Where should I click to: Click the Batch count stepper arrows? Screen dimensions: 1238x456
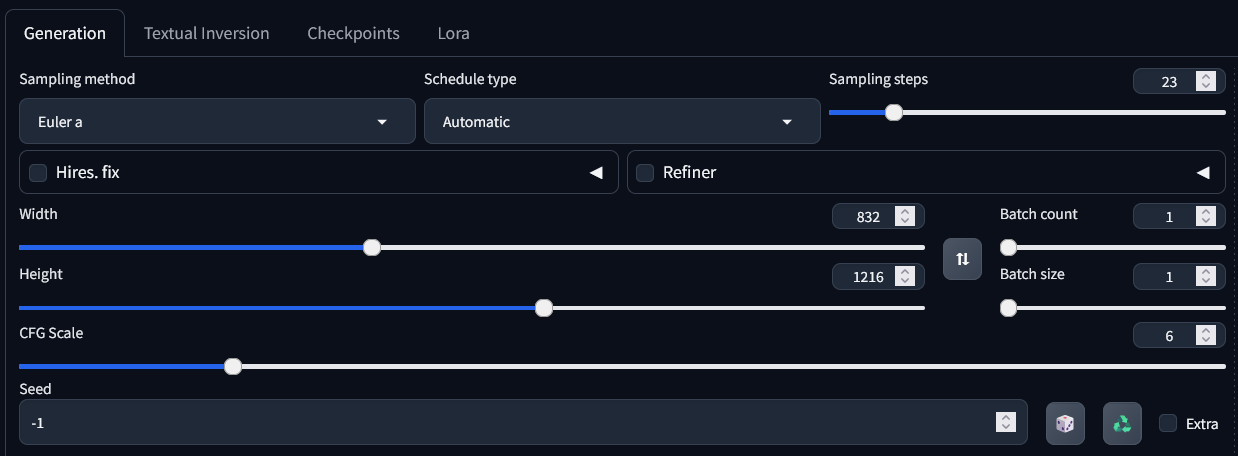pos(1206,216)
